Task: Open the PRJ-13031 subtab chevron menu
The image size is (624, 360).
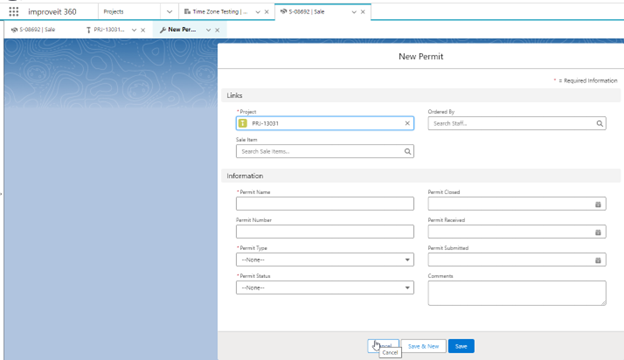Action: [134, 30]
